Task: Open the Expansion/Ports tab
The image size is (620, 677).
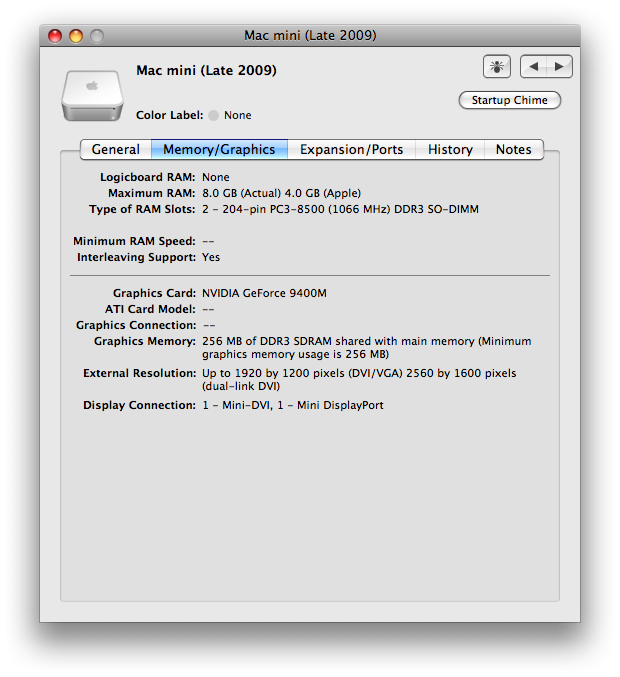Action: coord(351,149)
